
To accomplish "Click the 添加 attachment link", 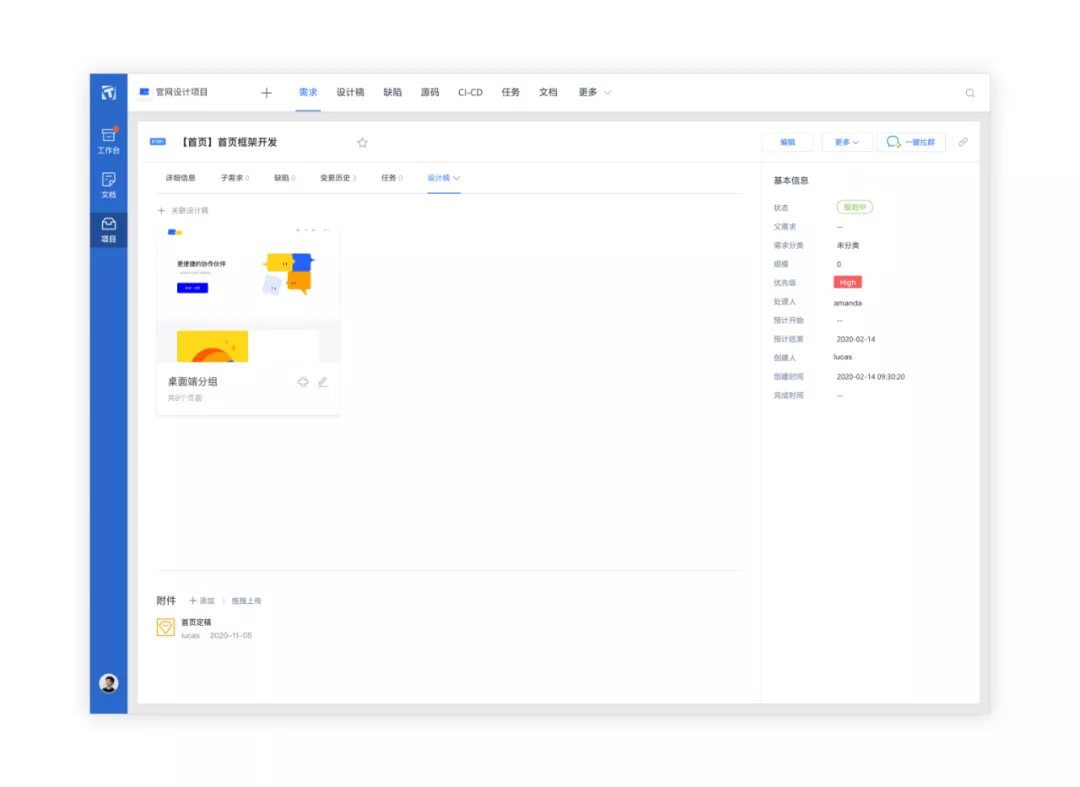I will tap(202, 600).
